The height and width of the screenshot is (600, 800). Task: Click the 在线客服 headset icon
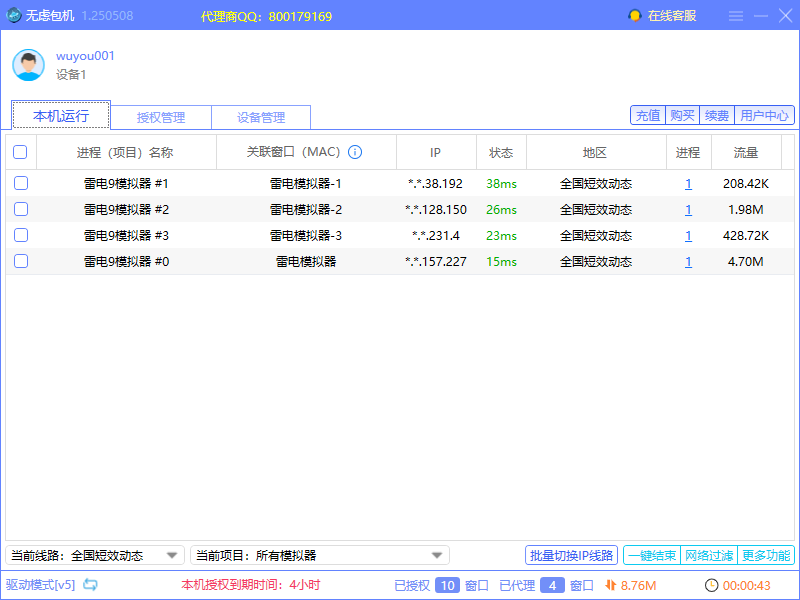click(x=634, y=16)
